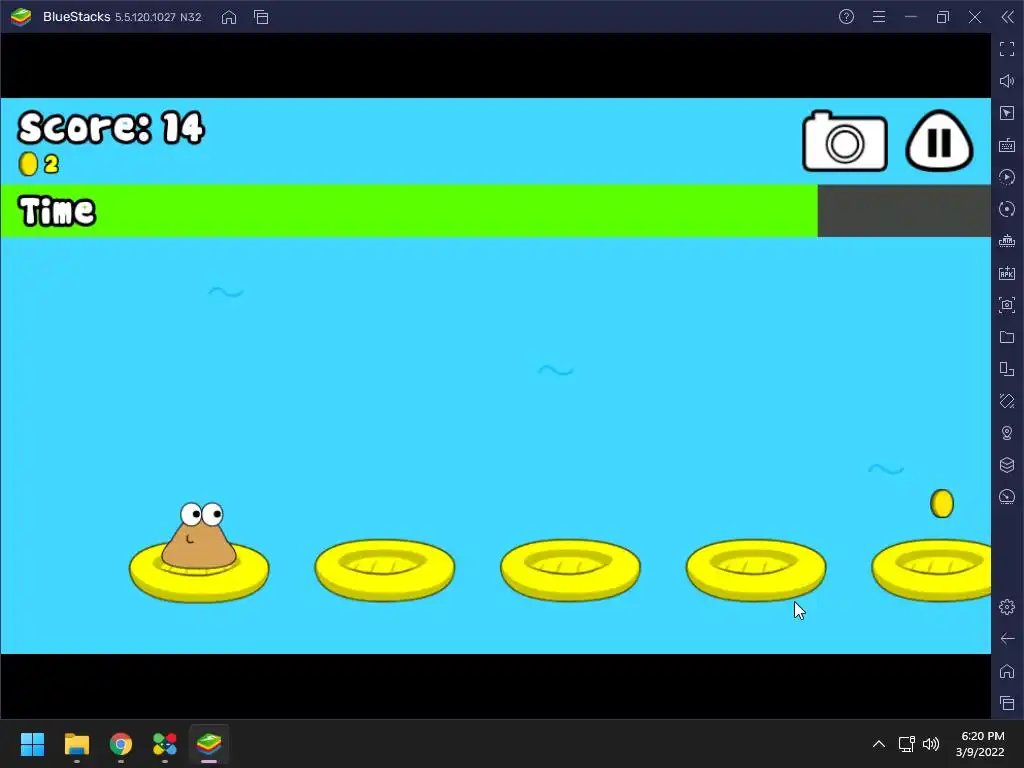This screenshot has width=1024, height=768.
Task: Tap the second yellow float ring
Action: tap(385, 570)
